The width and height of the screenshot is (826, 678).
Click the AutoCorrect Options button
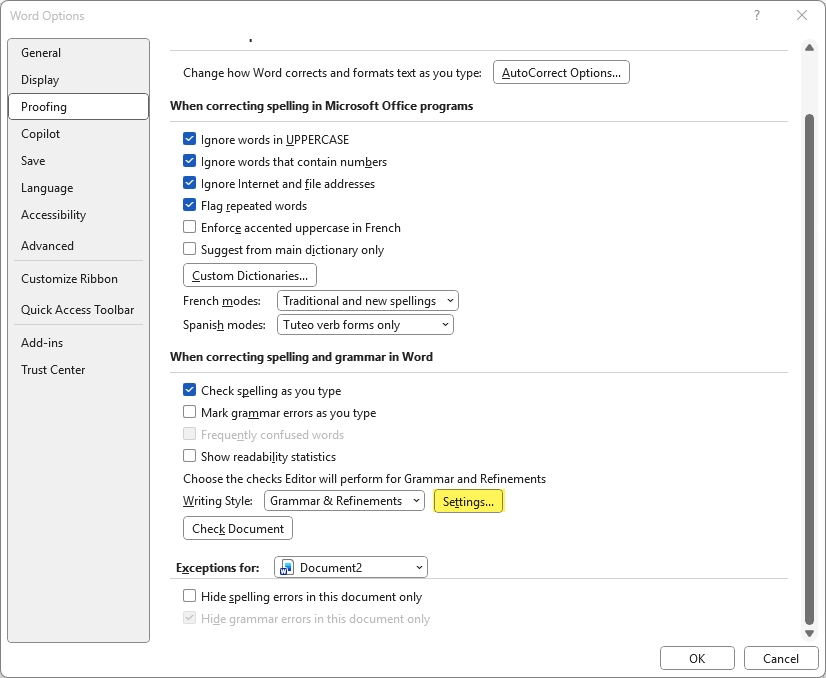click(x=561, y=72)
